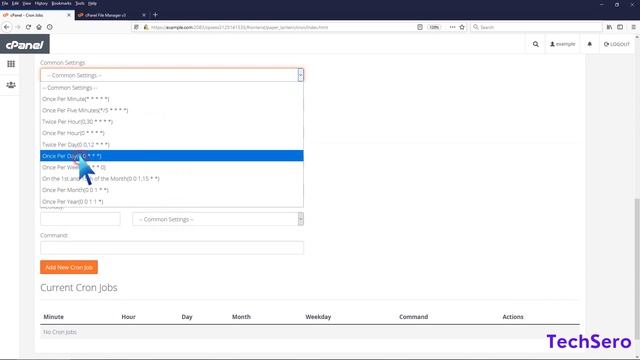The width and height of the screenshot is (640, 360).
Task: Open the File menu
Action: pos(5,3)
